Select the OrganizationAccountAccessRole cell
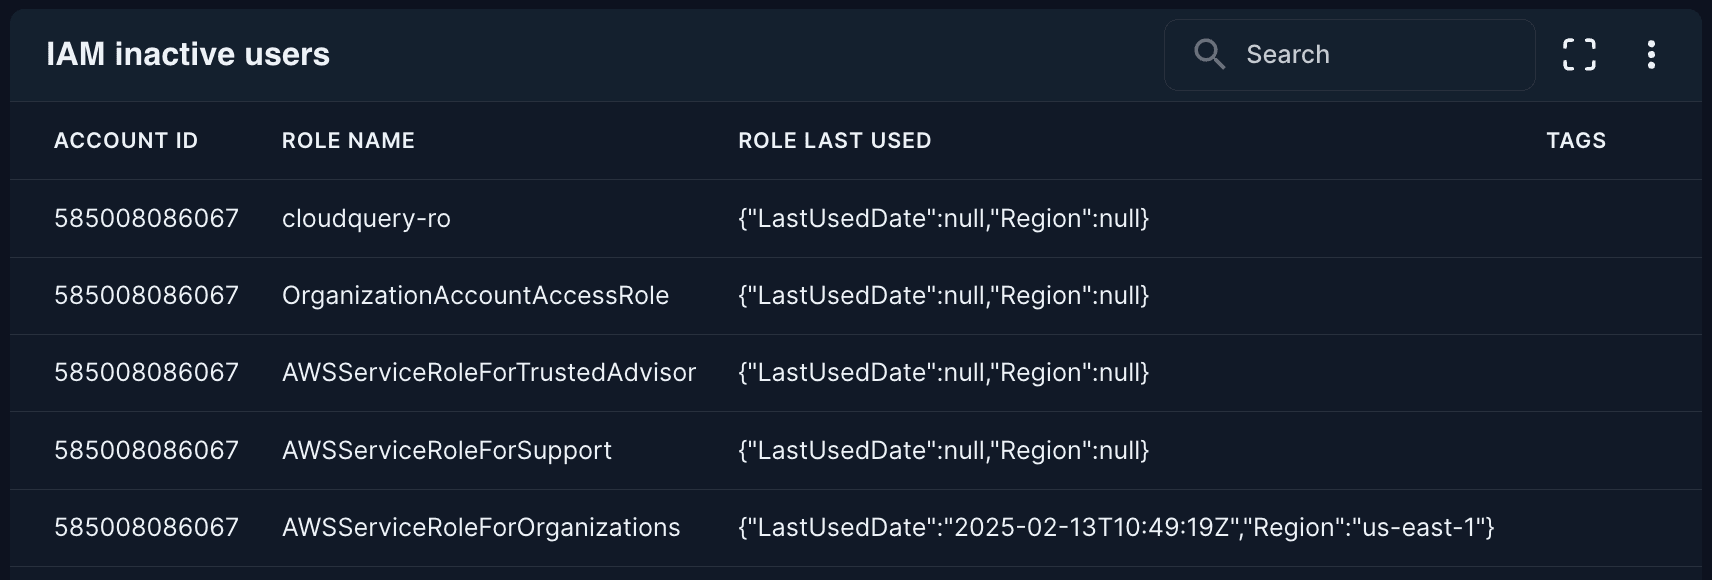This screenshot has height=580, width=1712. click(x=475, y=296)
